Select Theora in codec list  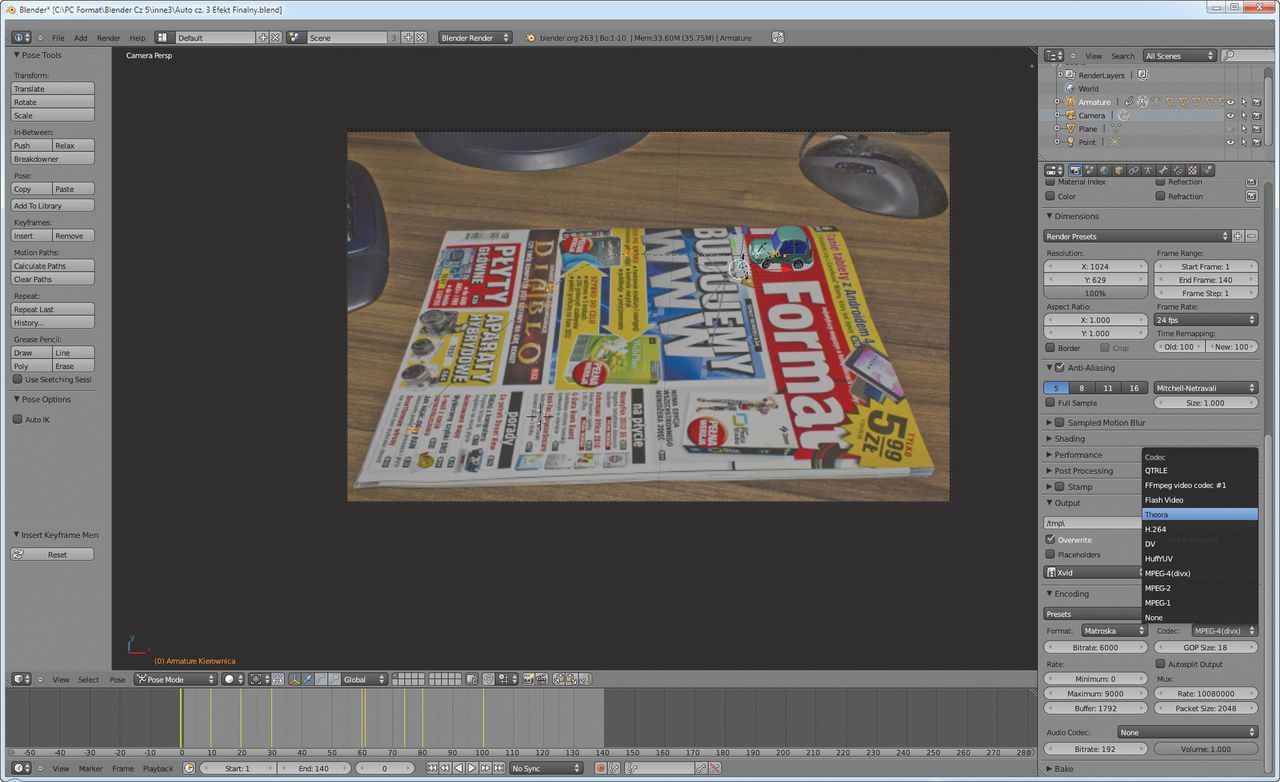(x=1200, y=514)
